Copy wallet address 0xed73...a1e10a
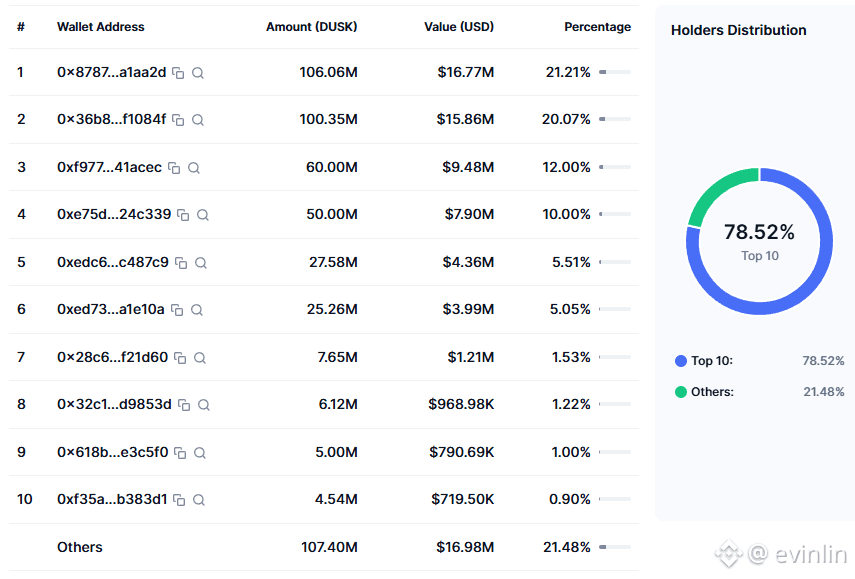The width and height of the screenshot is (855, 579). (x=177, y=310)
